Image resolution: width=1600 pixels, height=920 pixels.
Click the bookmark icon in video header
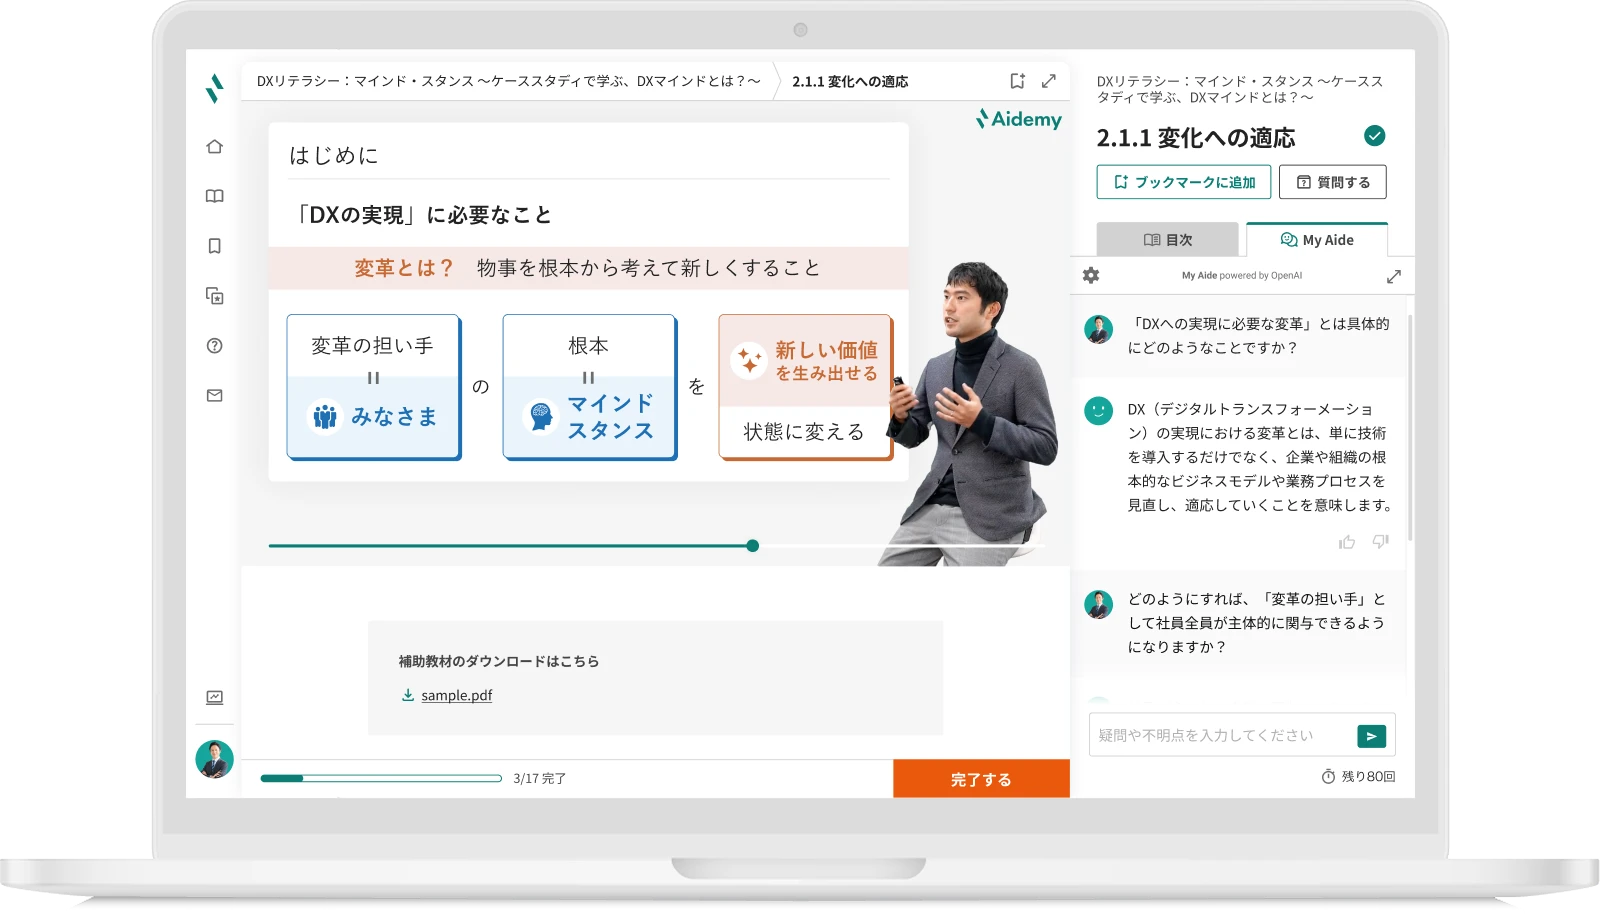(x=1017, y=81)
